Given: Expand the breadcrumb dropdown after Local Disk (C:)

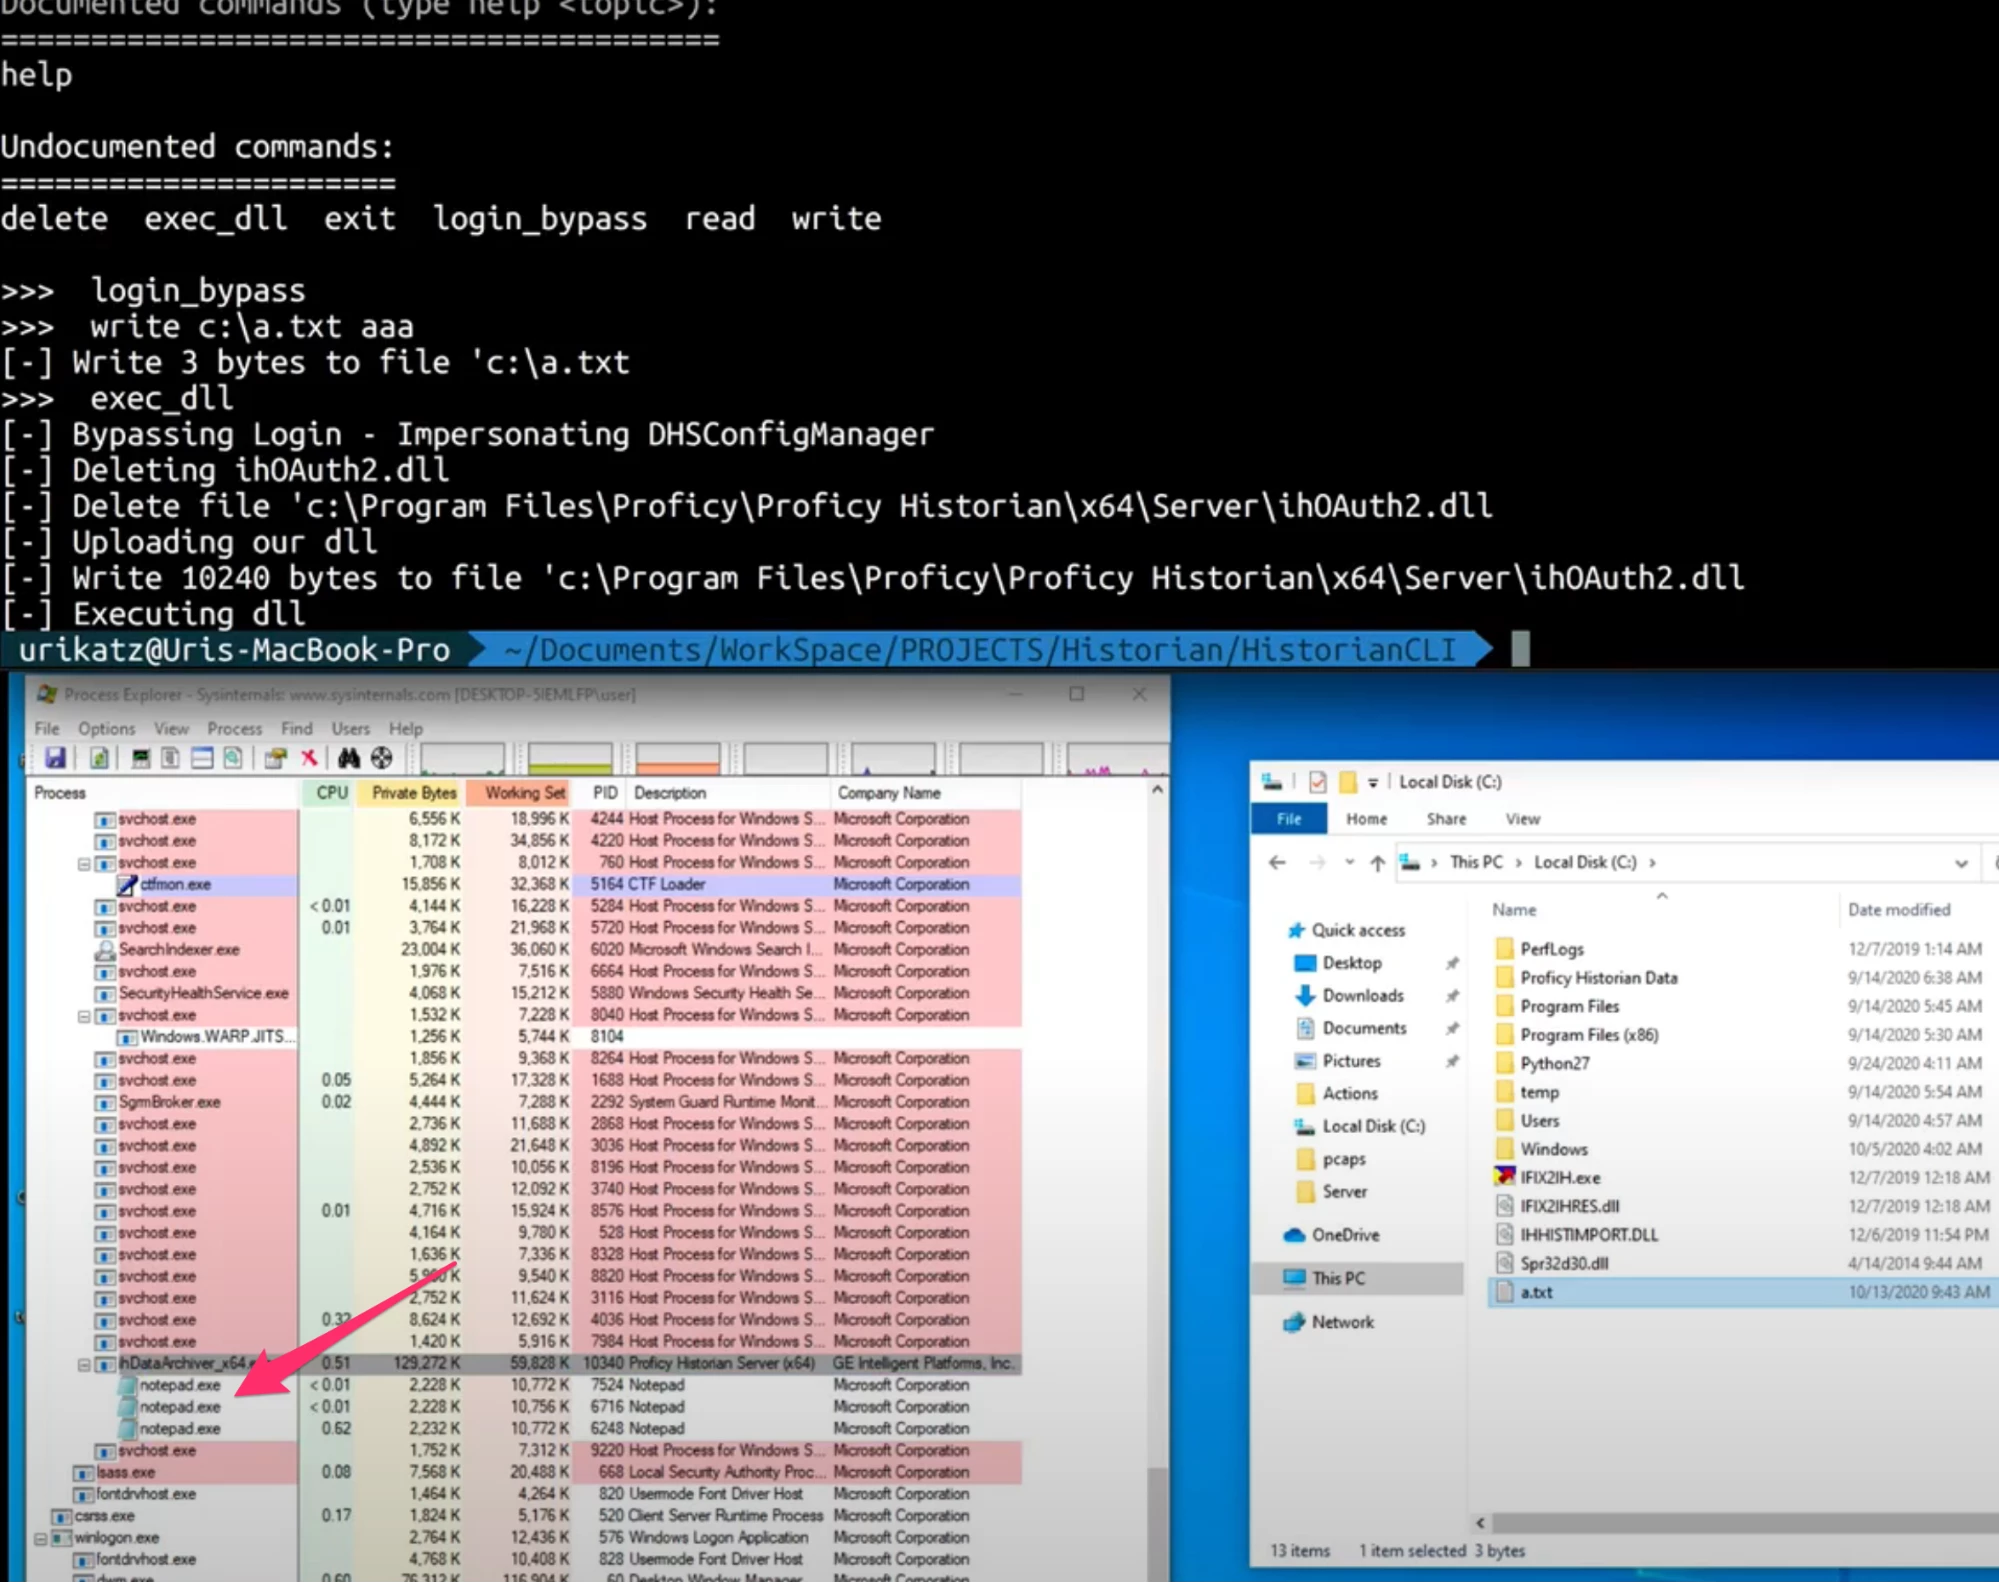Looking at the screenshot, I should (x=1652, y=863).
